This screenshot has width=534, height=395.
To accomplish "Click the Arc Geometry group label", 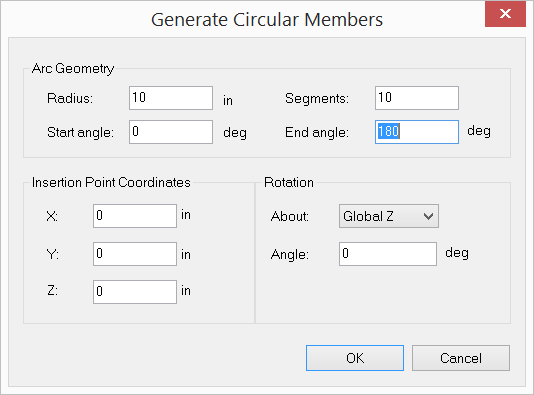I will [73, 68].
